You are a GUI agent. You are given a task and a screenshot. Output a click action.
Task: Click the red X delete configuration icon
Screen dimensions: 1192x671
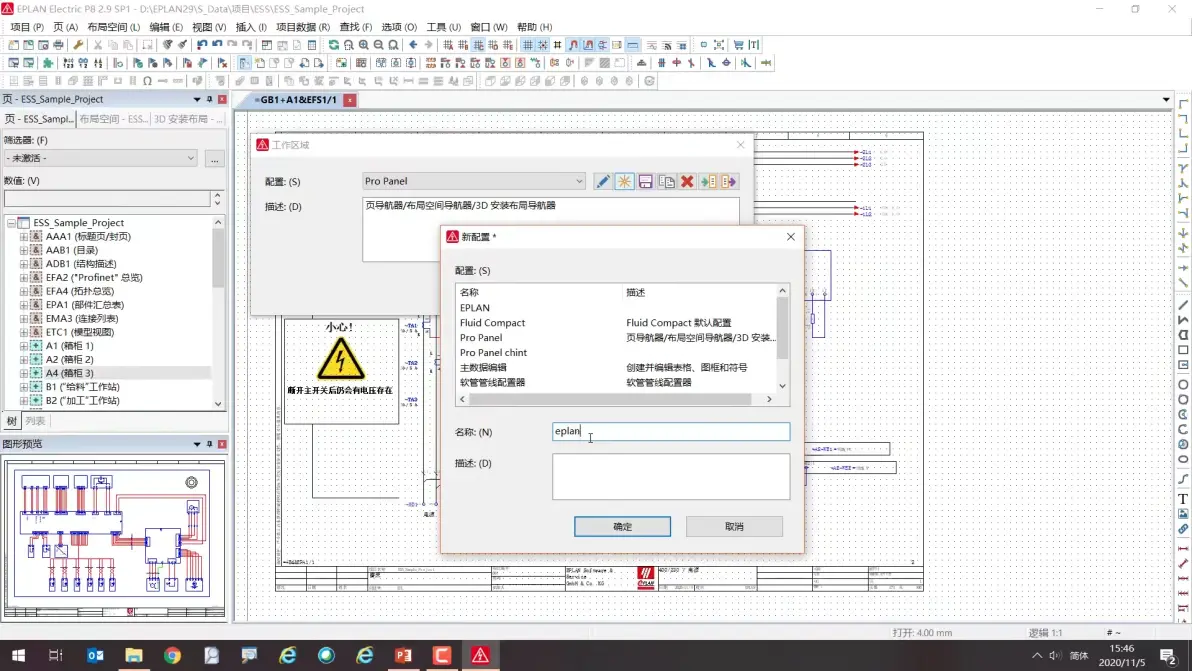(x=687, y=182)
